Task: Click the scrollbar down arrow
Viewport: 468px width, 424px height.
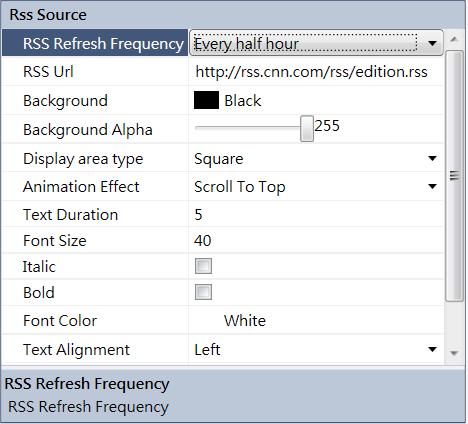Action: (454, 353)
